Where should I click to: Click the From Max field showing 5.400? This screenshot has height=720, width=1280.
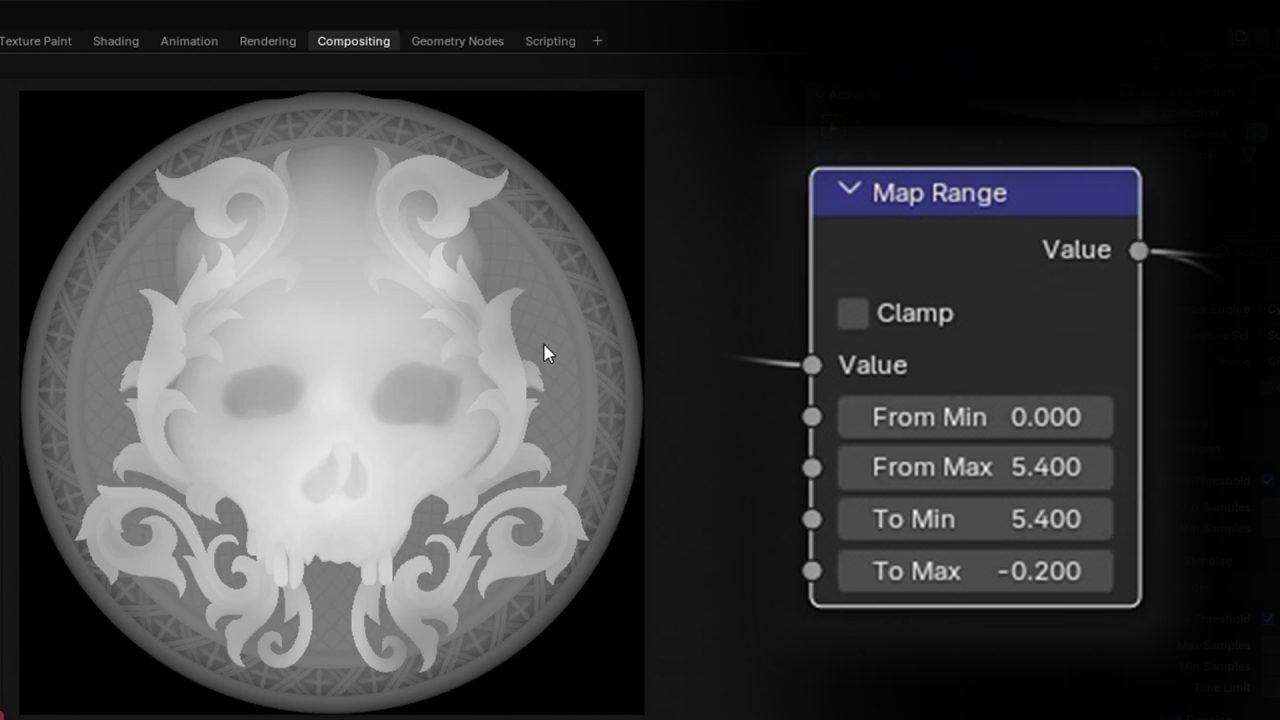point(975,468)
